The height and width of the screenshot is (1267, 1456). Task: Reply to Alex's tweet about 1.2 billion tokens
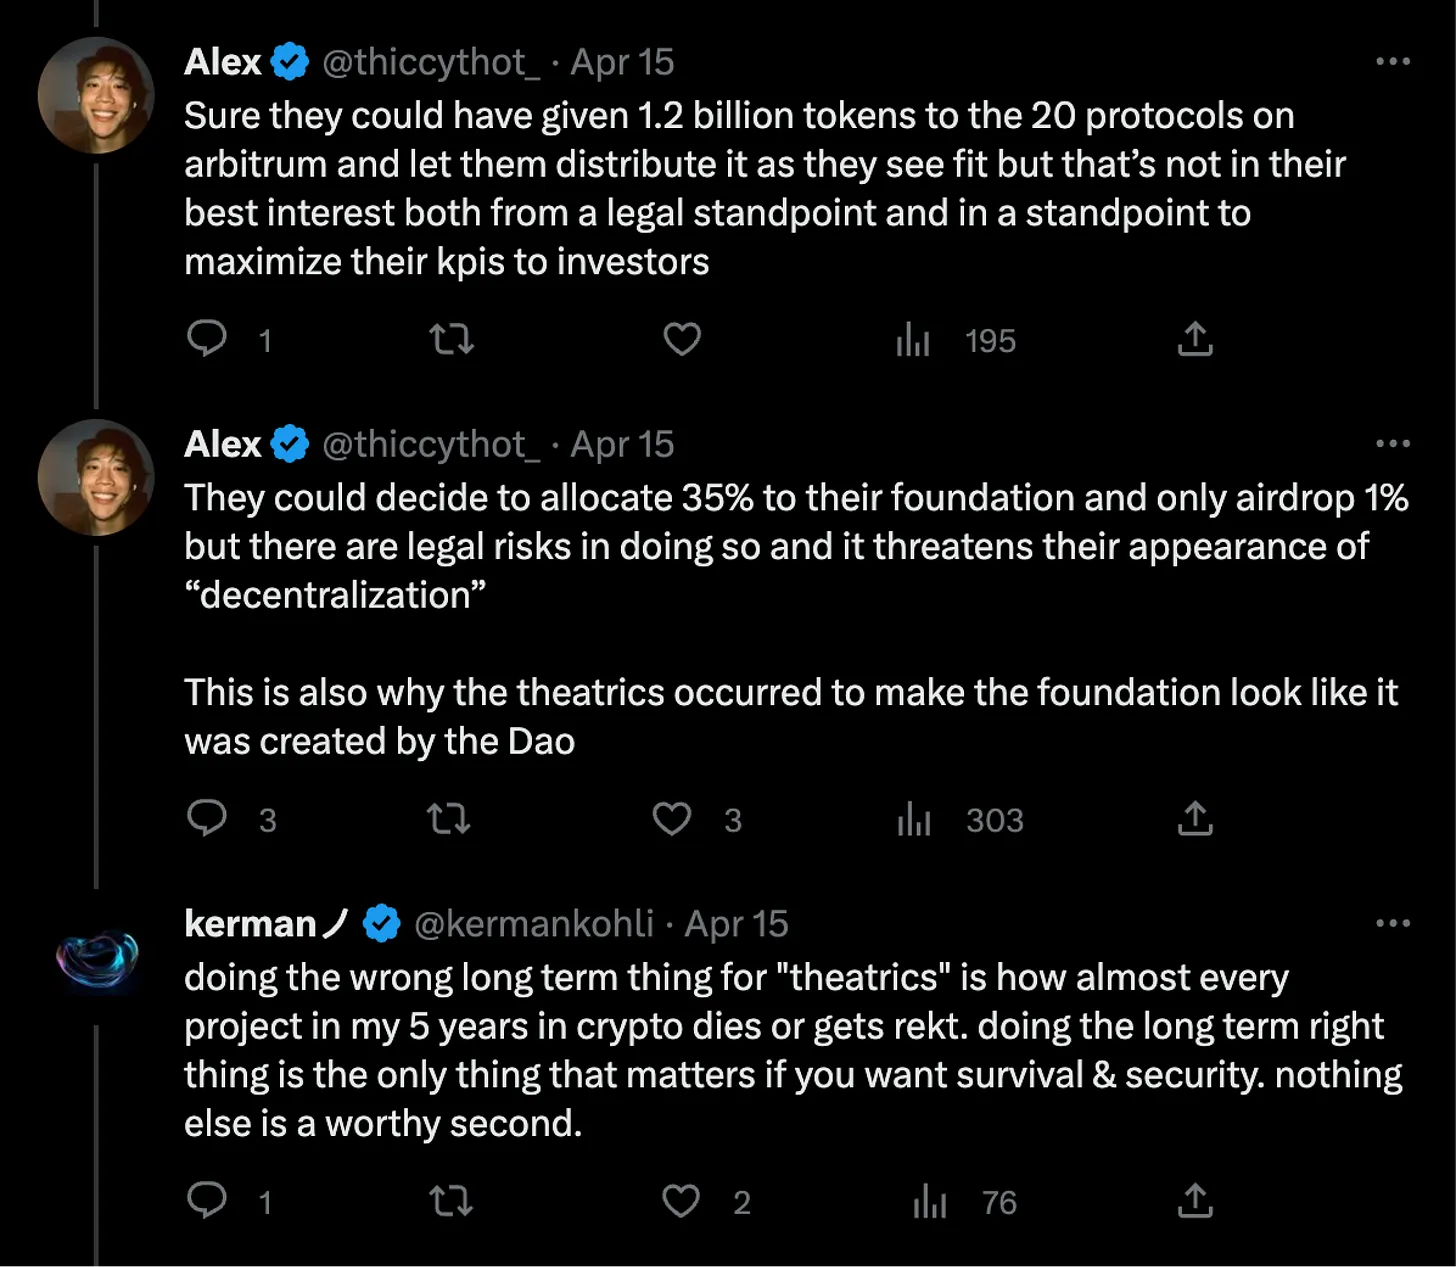point(207,340)
